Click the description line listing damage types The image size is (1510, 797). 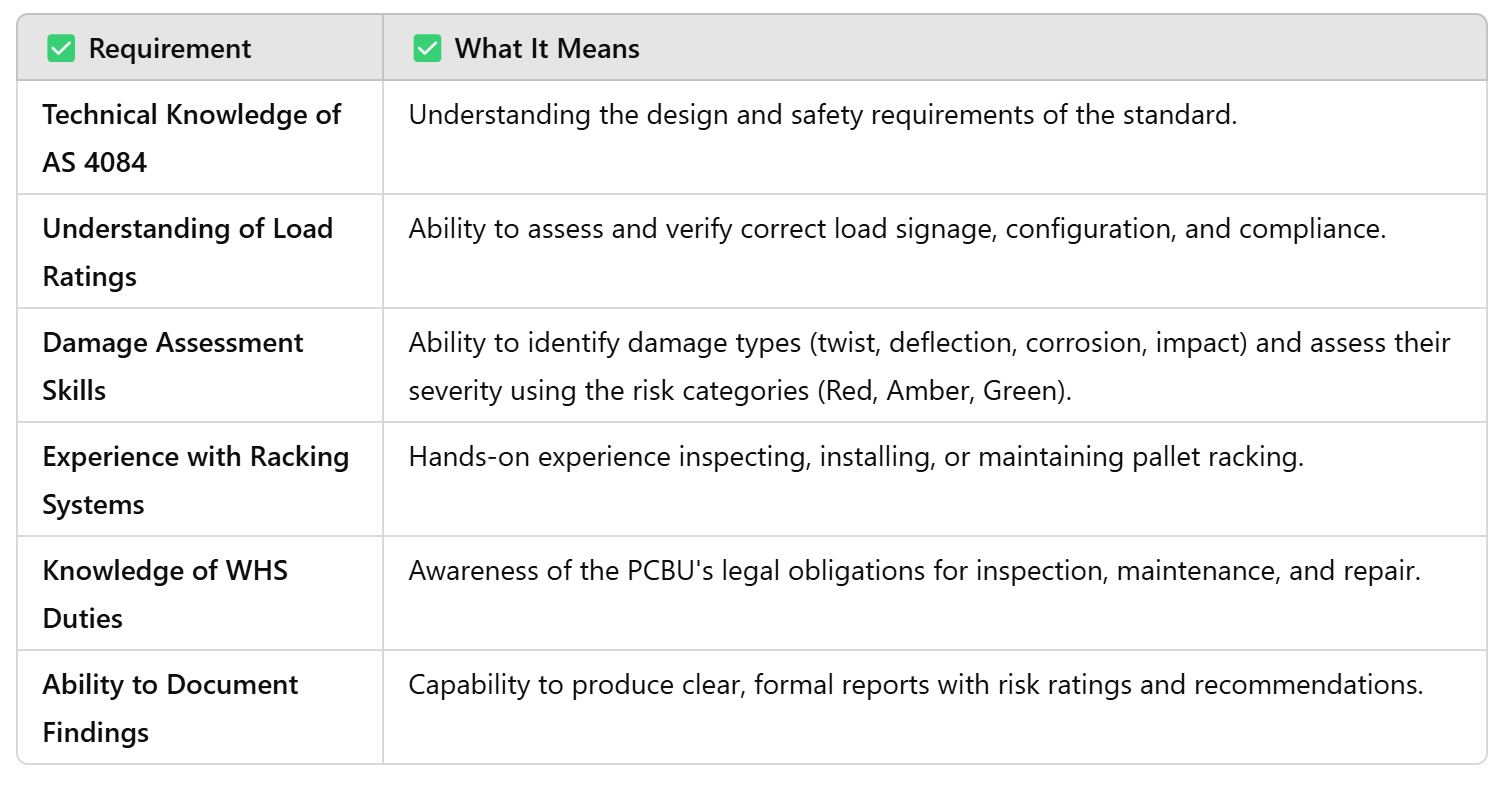click(x=928, y=343)
